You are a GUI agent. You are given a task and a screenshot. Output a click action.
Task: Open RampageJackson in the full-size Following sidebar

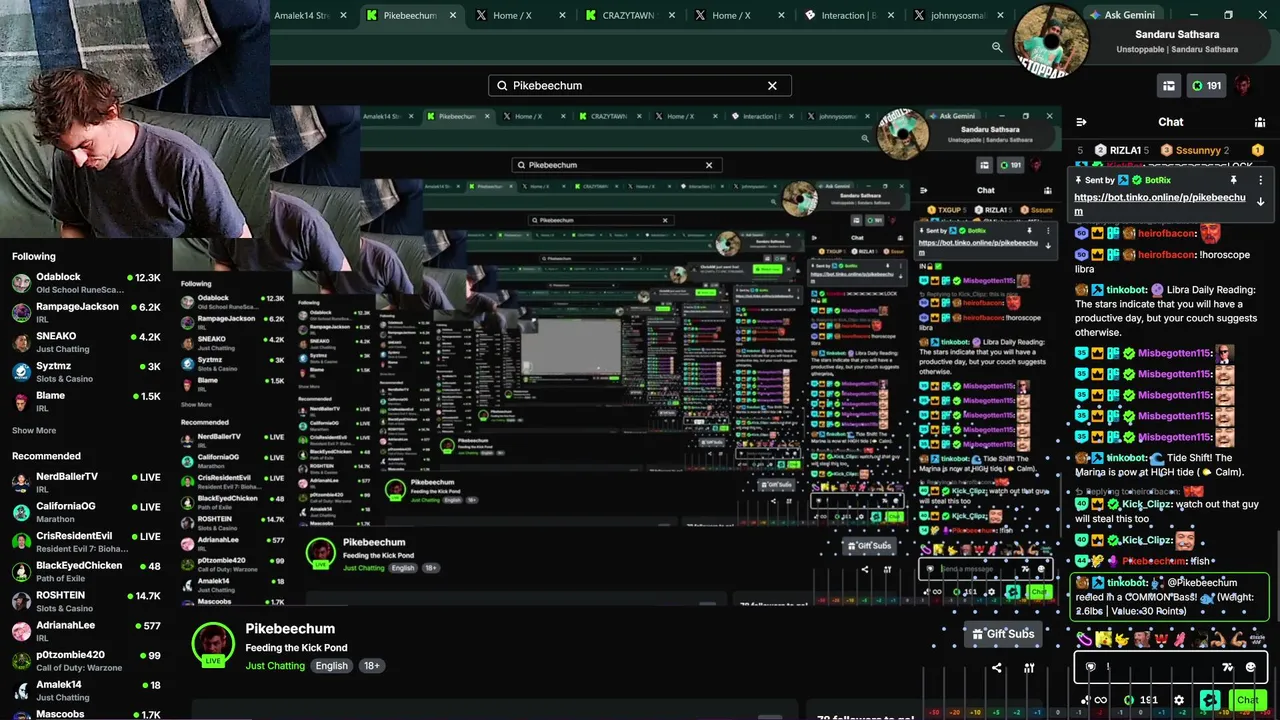[x=86, y=313]
